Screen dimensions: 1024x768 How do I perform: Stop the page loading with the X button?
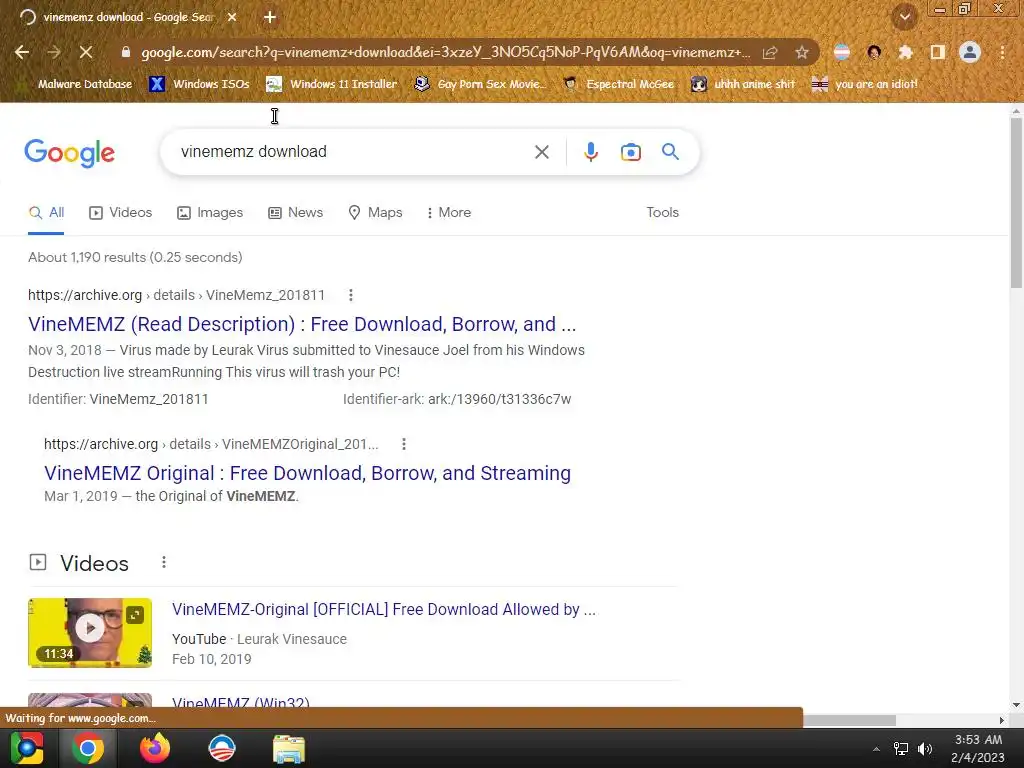[86, 52]
